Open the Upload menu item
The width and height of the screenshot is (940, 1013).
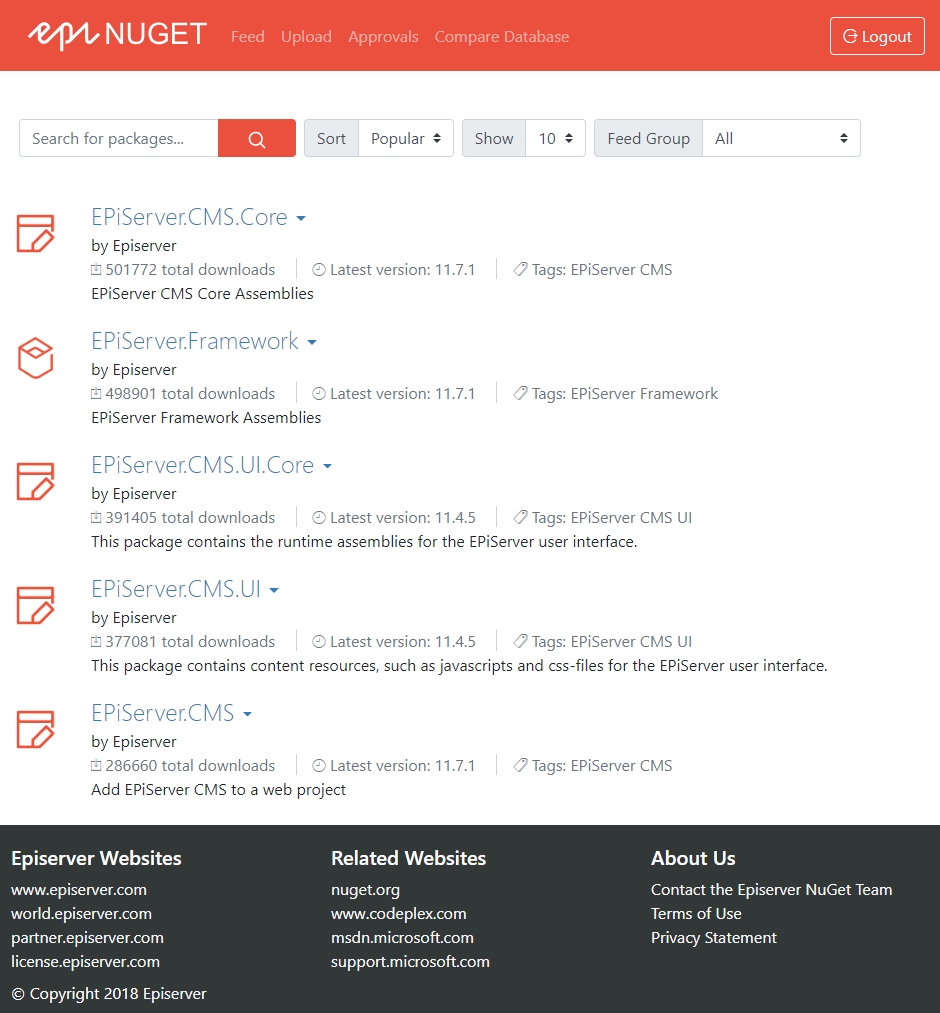[x=306, y=37]
